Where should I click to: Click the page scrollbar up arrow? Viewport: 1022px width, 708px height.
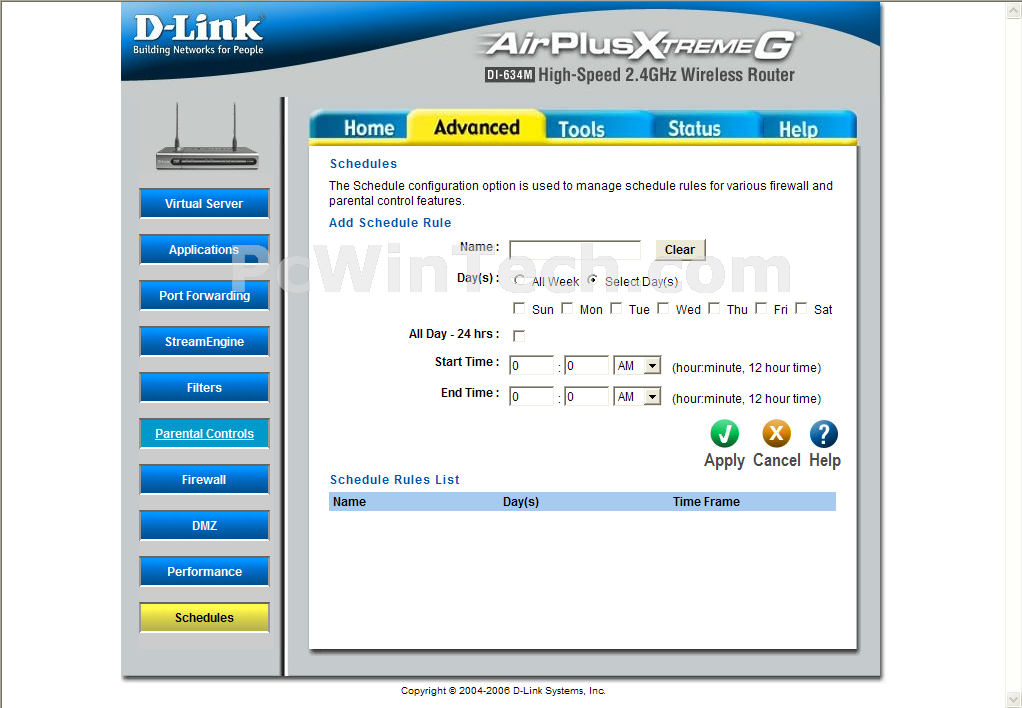point(1014,10)
